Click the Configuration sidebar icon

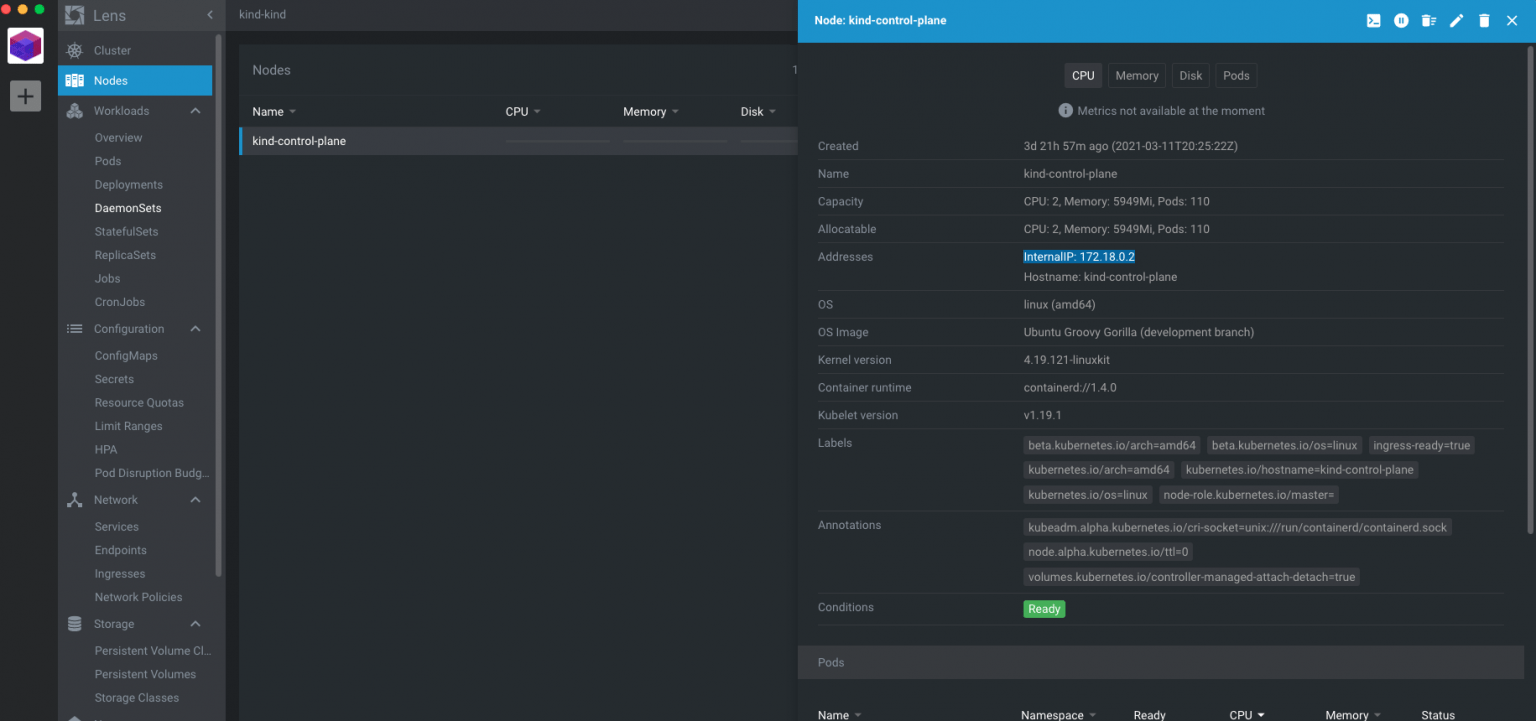74,328
